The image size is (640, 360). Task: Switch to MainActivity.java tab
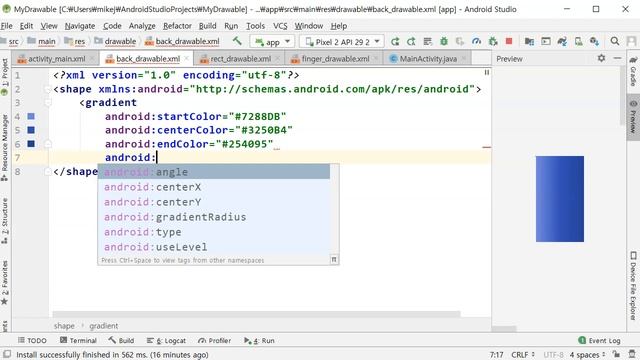(428, 59)
